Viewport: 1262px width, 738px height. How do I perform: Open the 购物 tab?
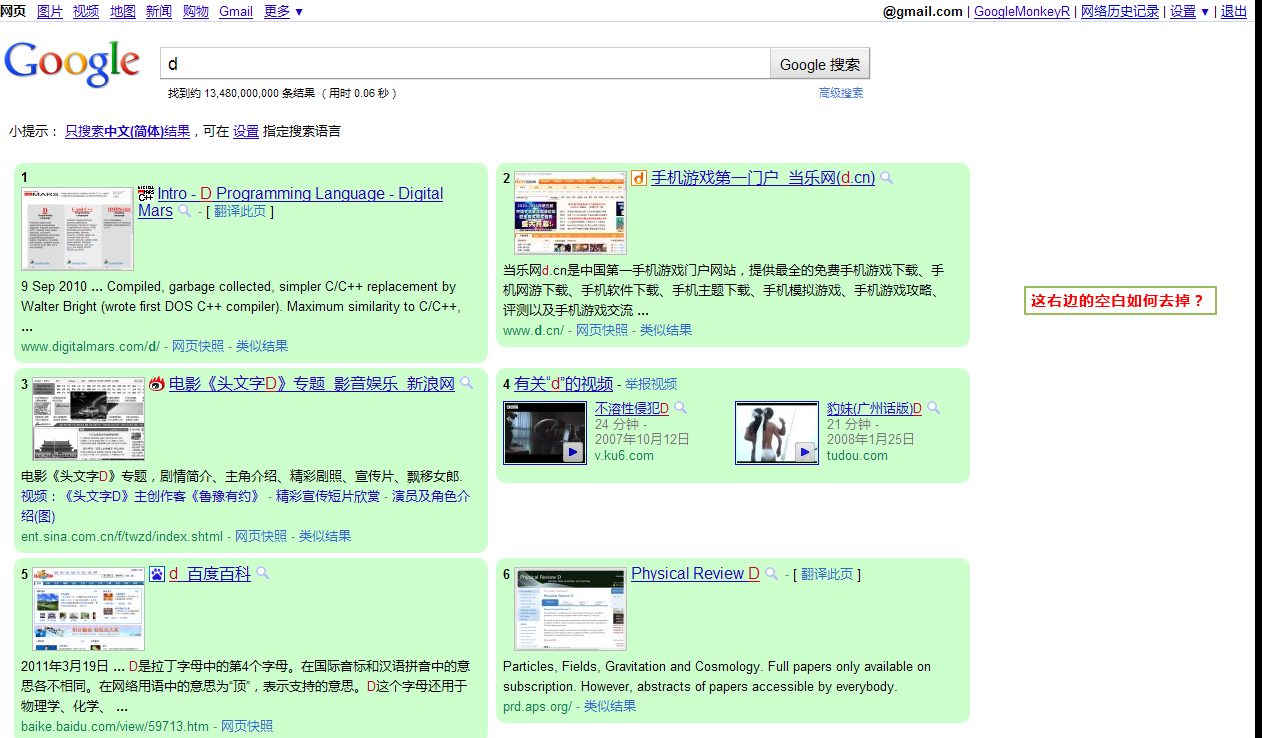pos(196,11)
